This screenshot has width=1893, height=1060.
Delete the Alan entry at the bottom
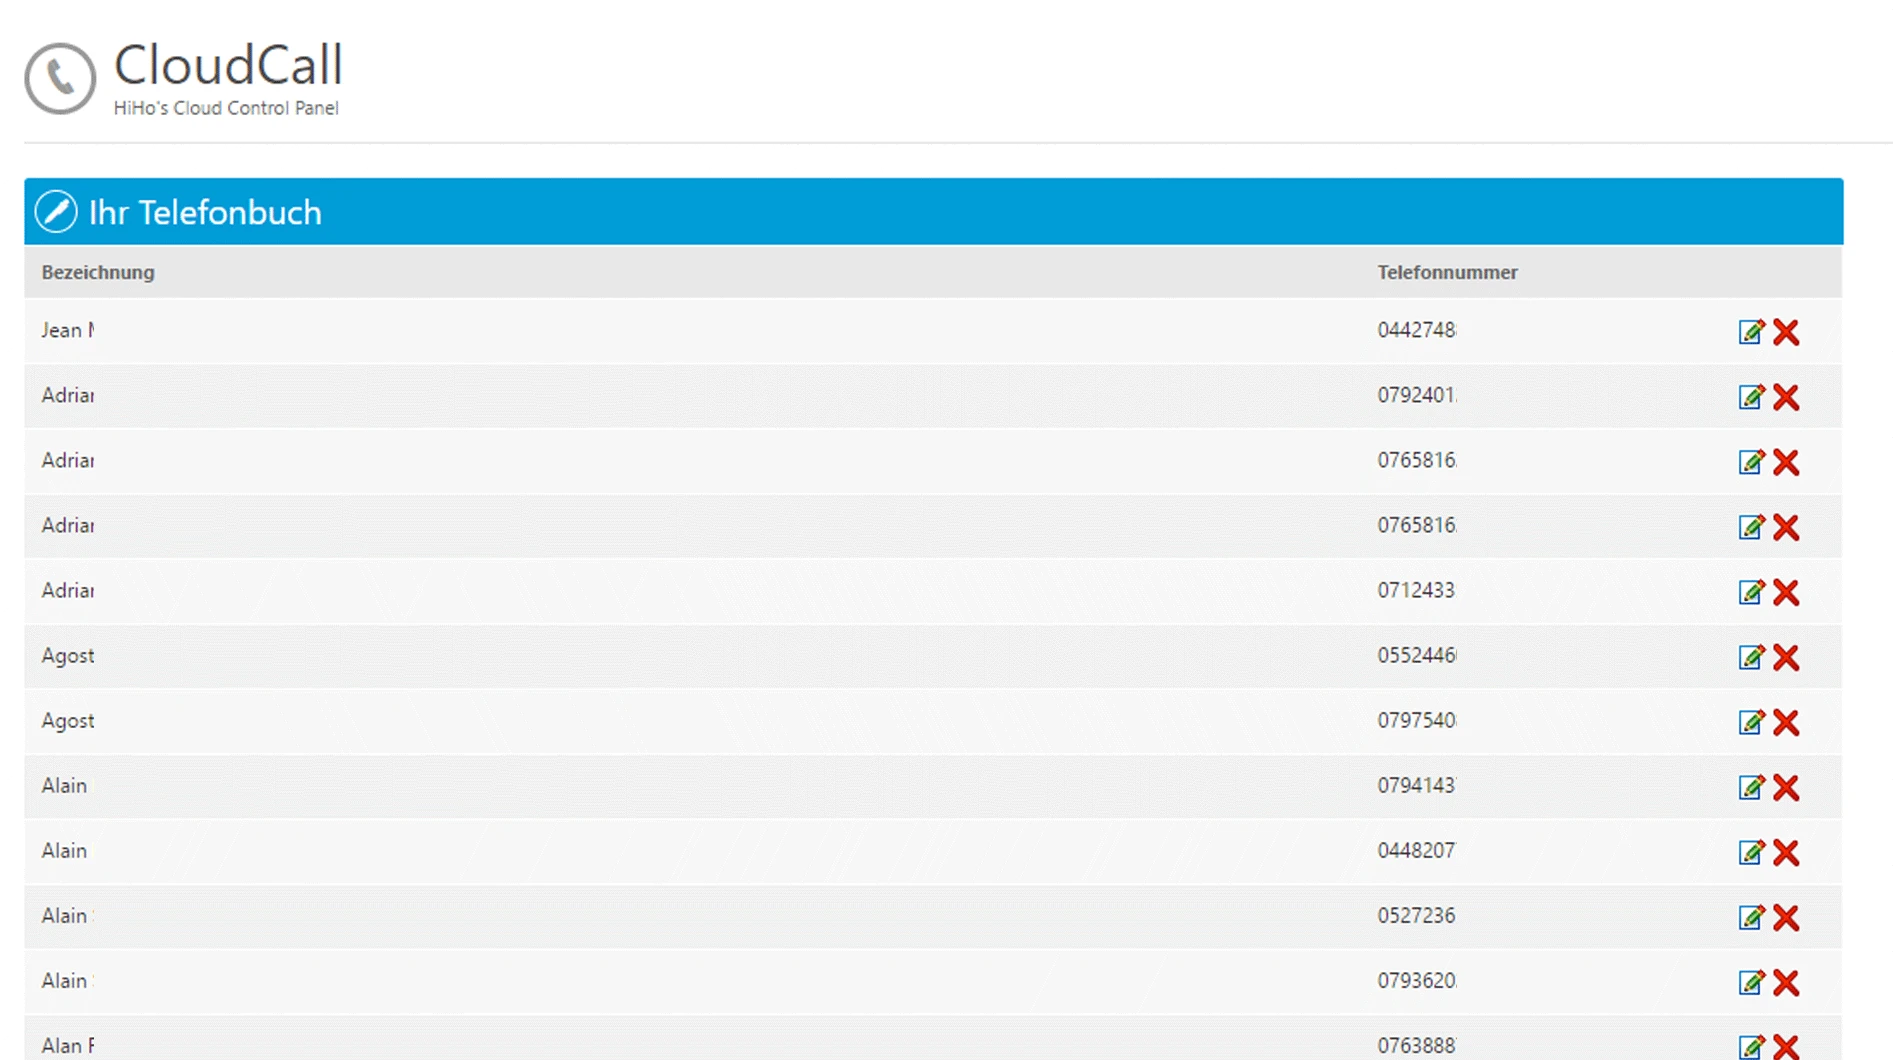1786,1046
